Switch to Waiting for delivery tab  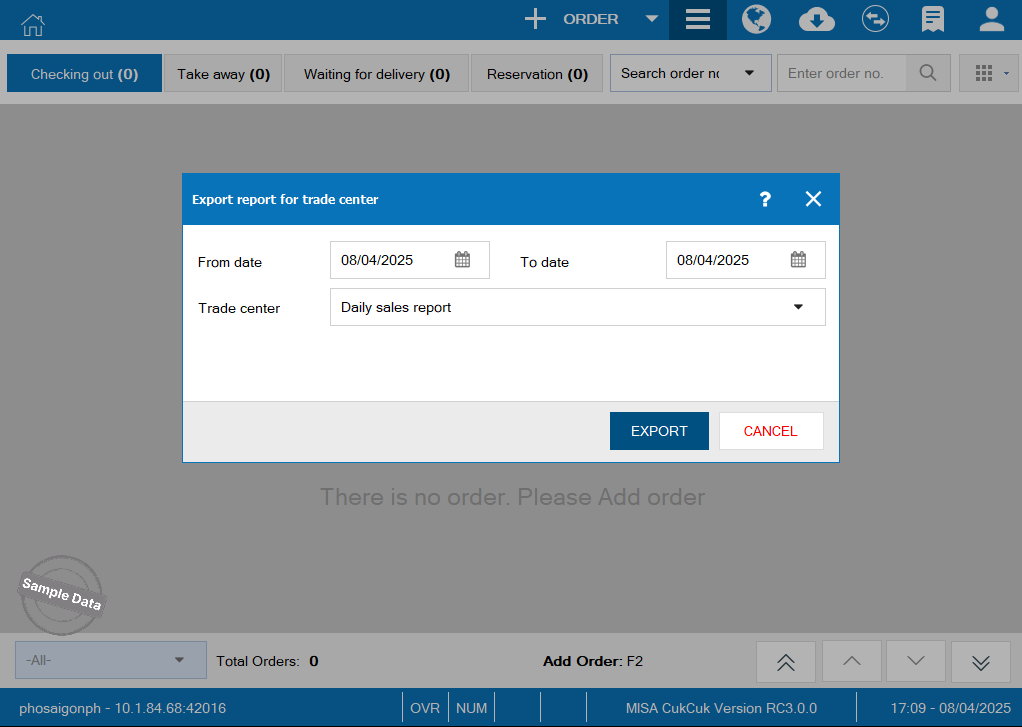[376, 74]
